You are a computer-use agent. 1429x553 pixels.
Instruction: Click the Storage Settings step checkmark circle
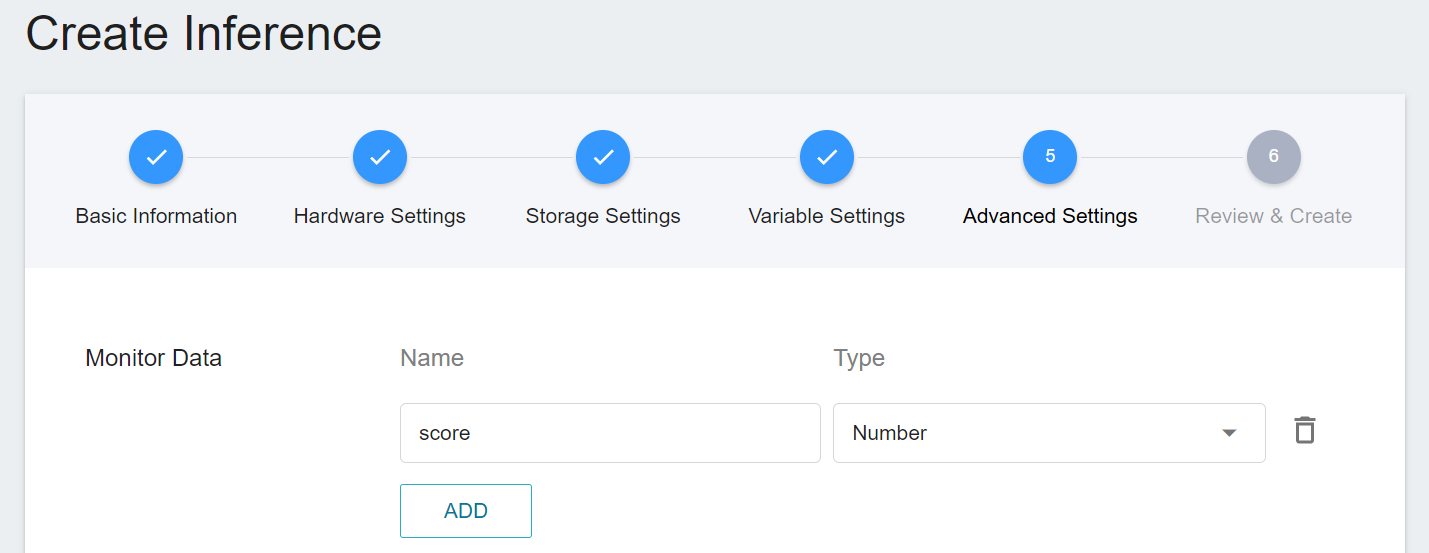tap(603, 157)
